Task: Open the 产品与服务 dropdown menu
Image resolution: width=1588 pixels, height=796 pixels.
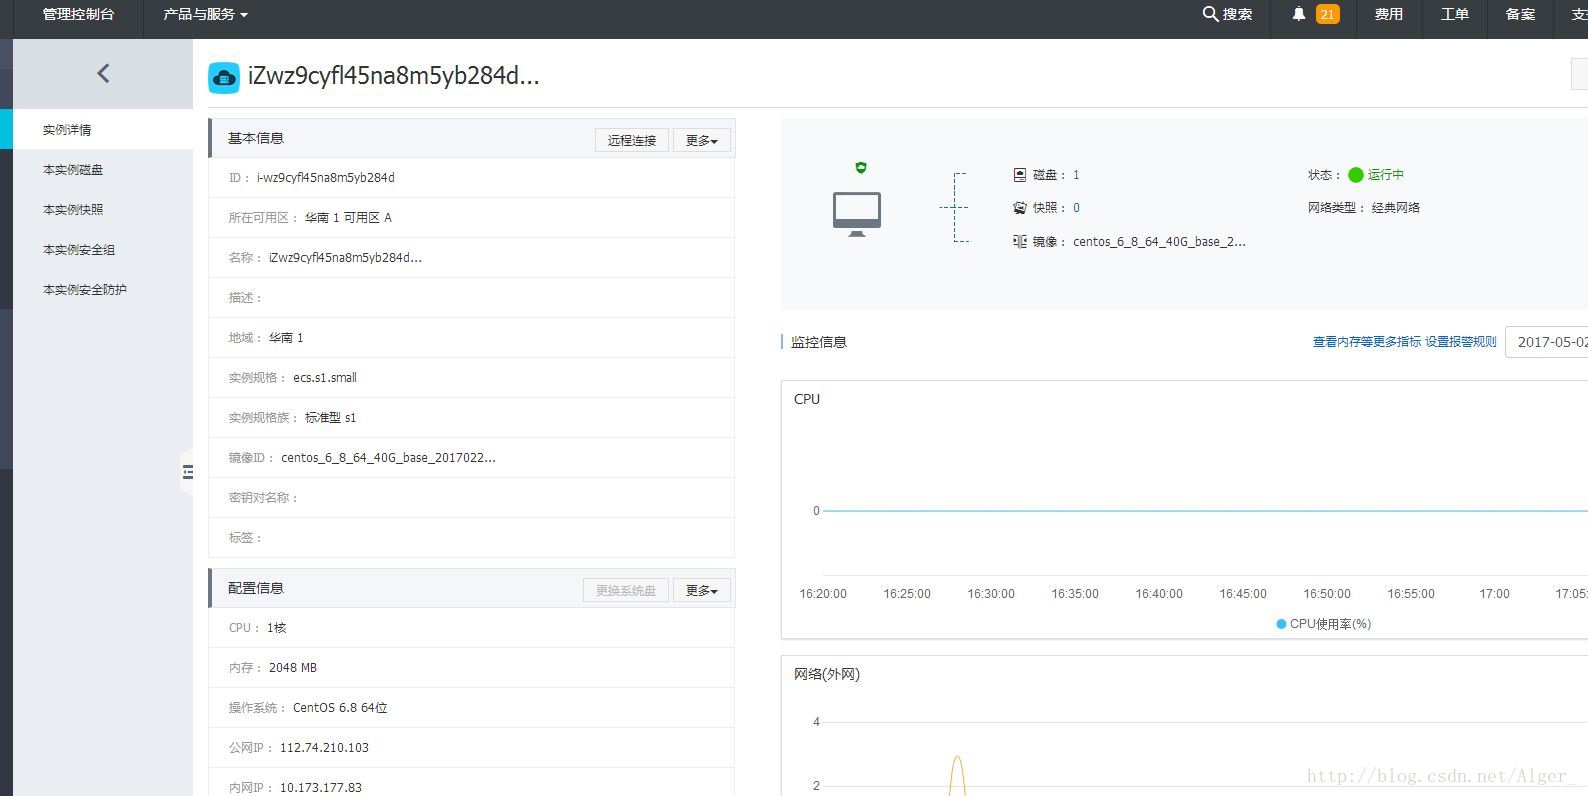Action: pos(205,14)
